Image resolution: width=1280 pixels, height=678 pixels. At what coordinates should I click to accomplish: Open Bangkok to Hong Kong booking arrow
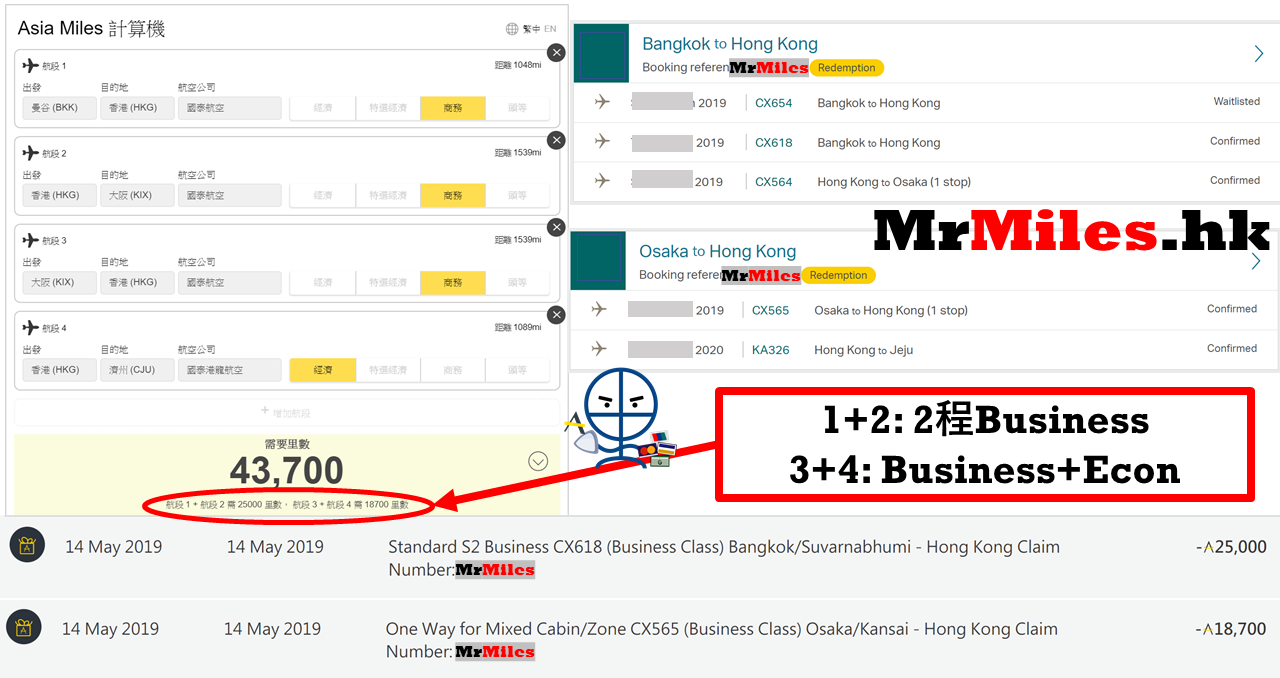click(x=1258, y=54)
